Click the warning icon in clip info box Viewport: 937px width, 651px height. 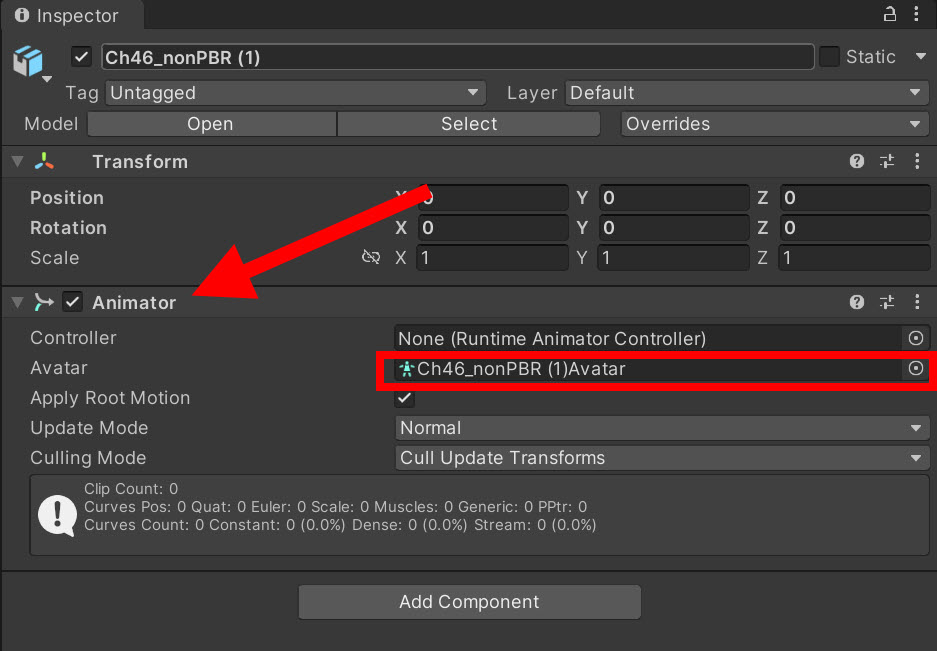point(57,515)
